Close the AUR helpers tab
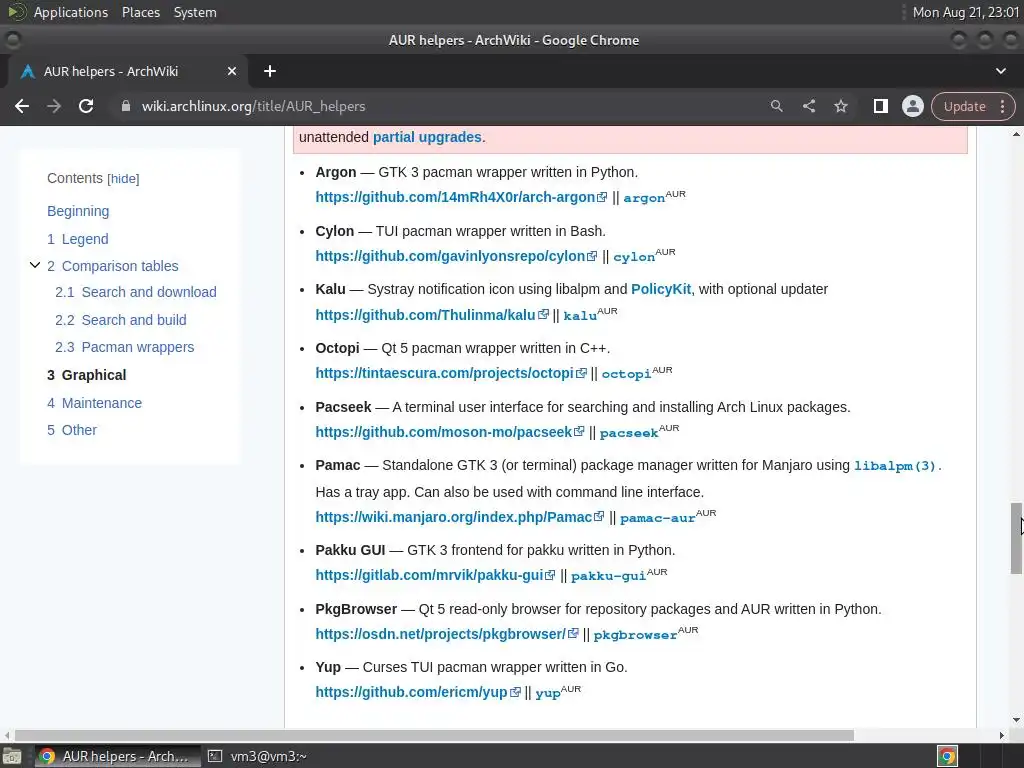1024x768 pixels. (232, 71)
